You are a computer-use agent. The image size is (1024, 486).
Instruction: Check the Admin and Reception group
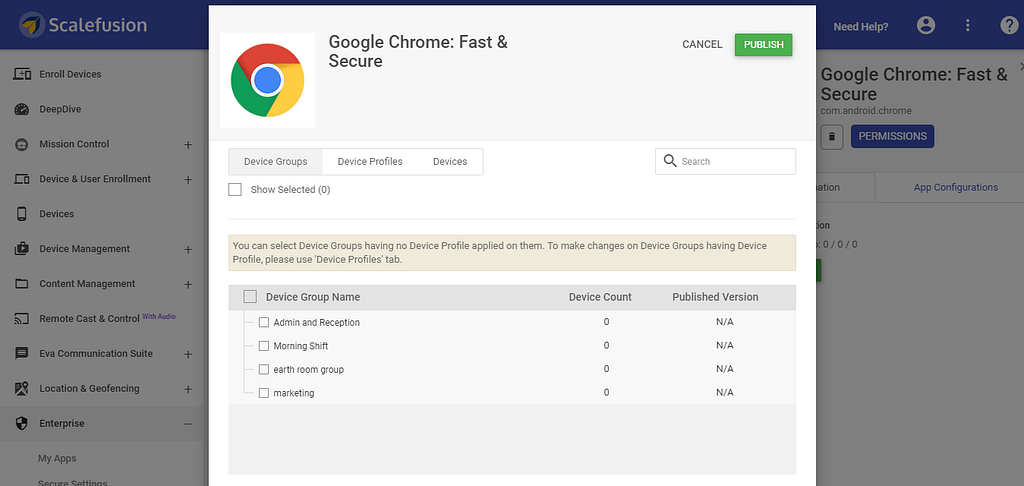pyautogui.click(x=264, y=322)
